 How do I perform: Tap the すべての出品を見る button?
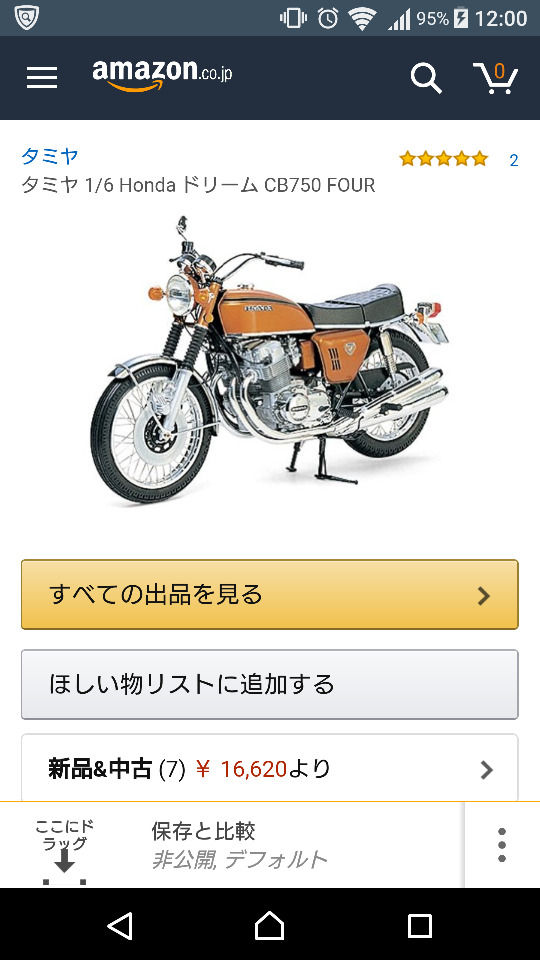coord(270,594)
